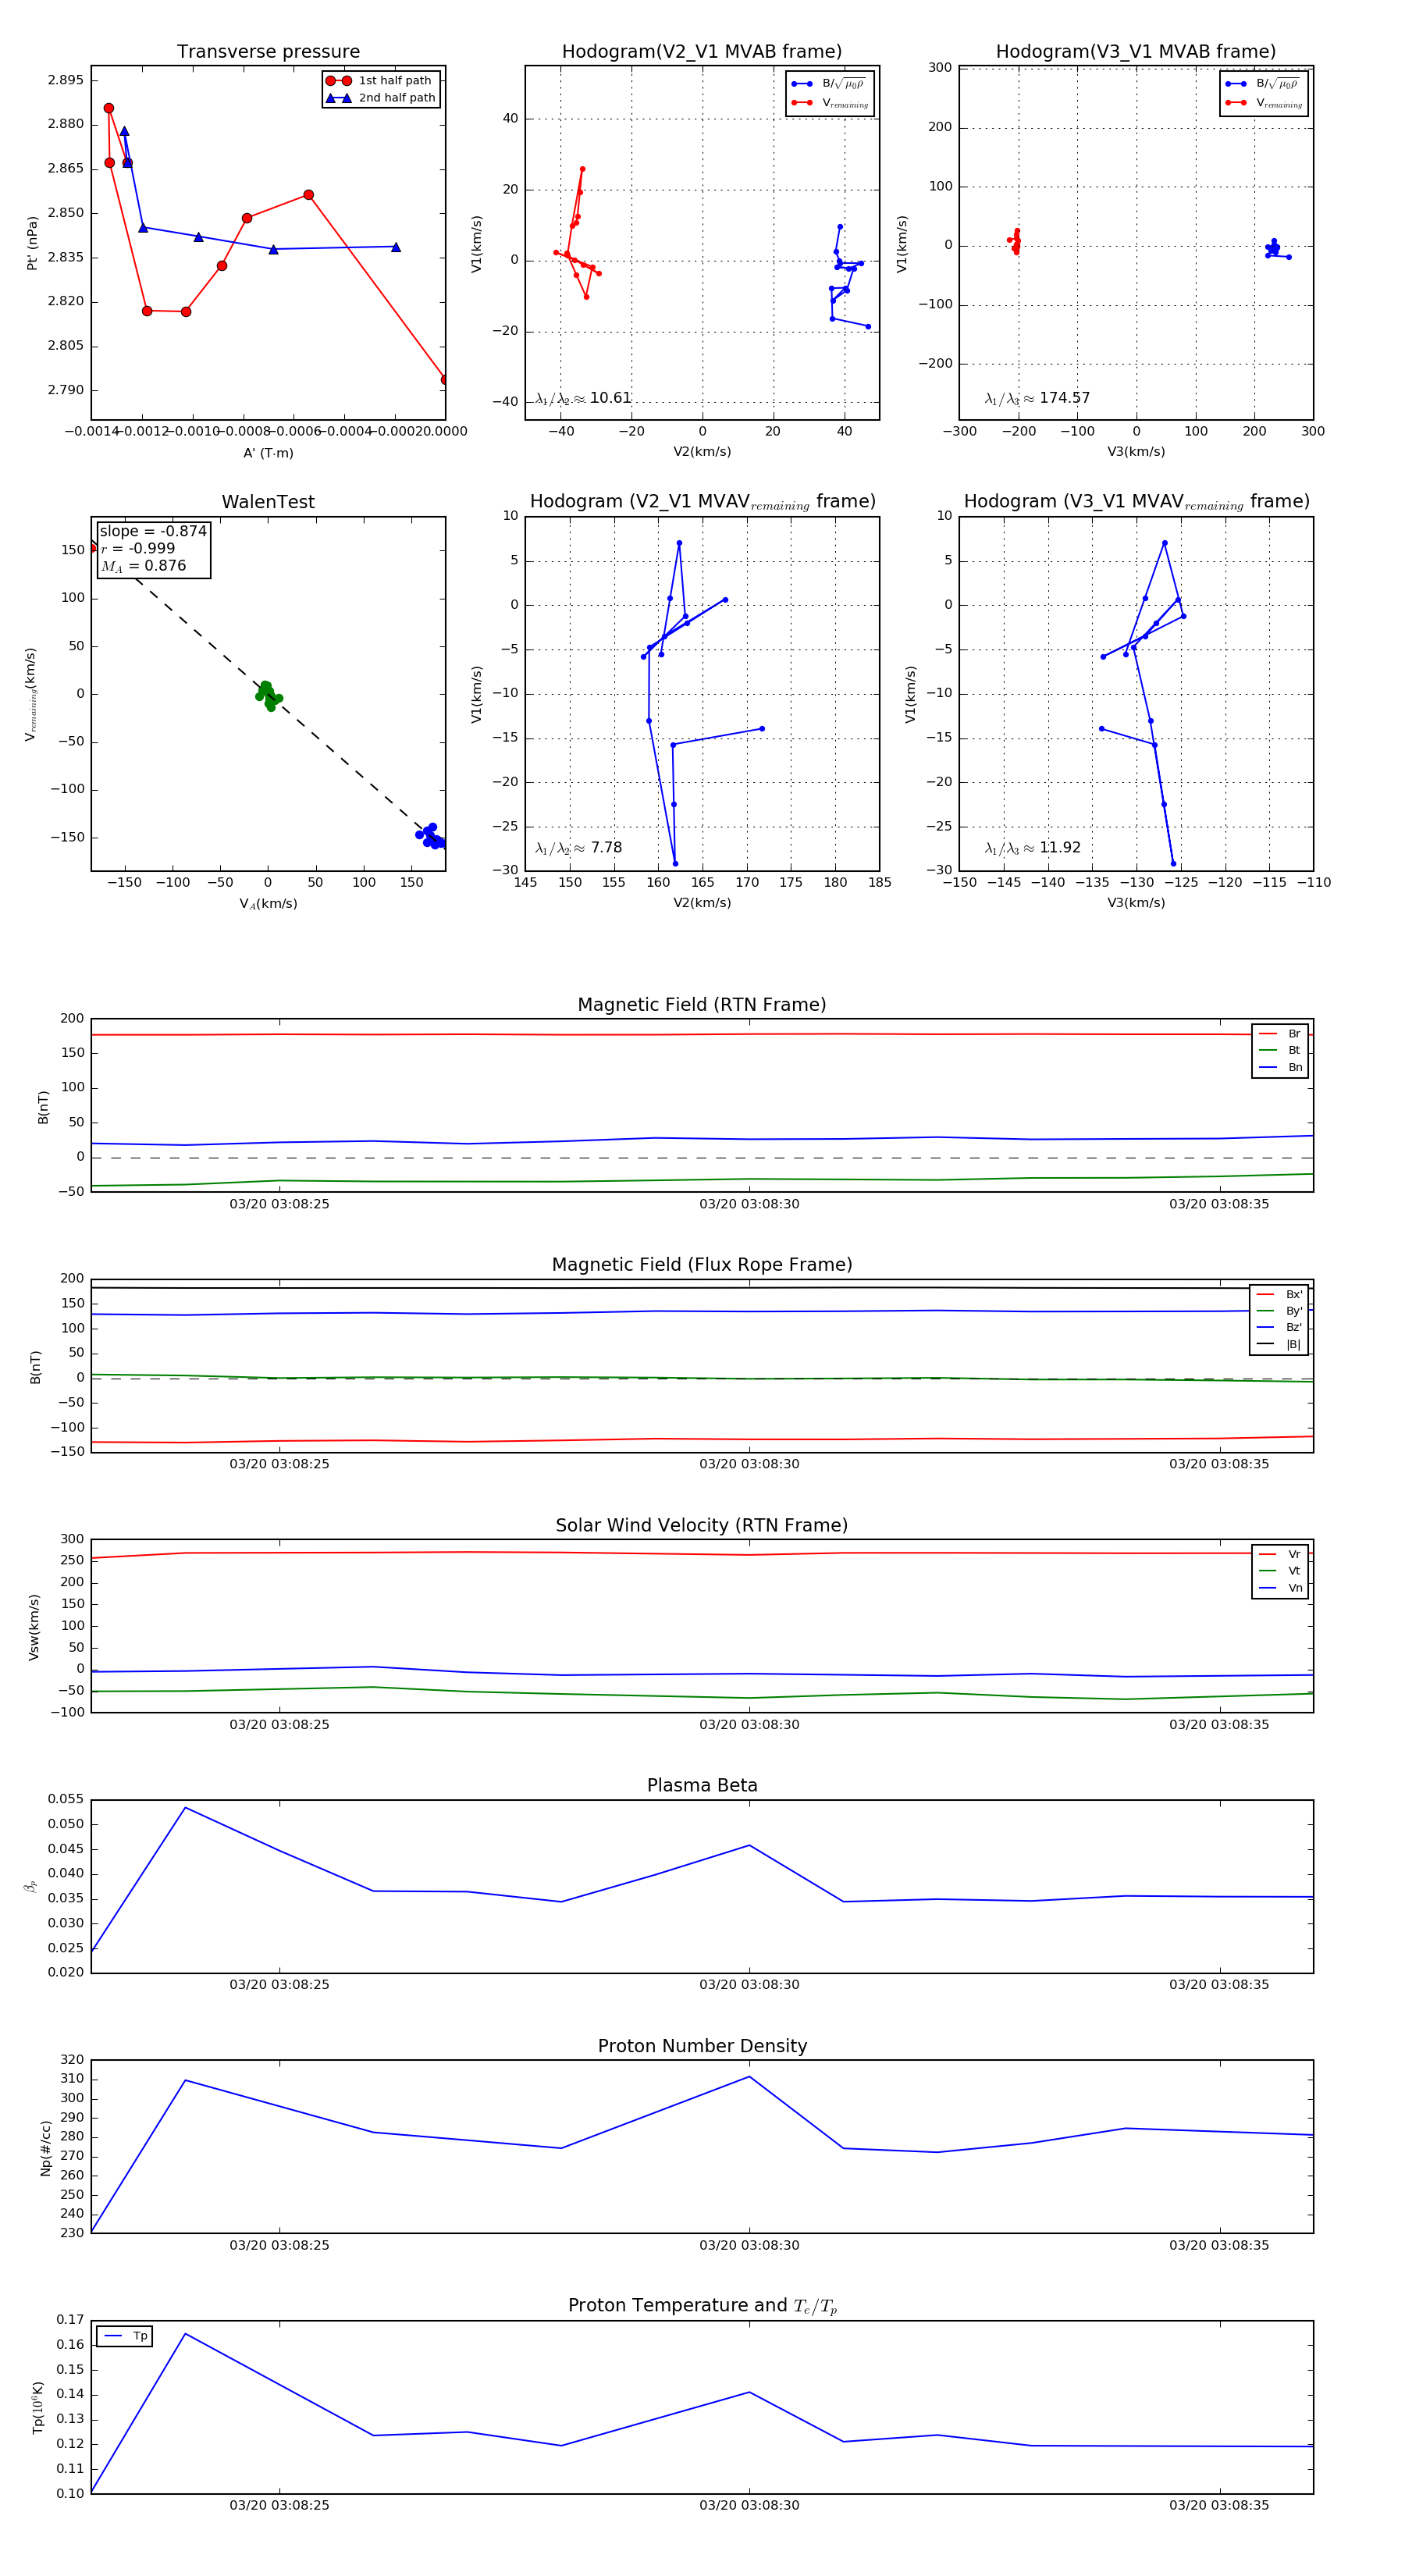
Task: Click the "Hodogram (V3_V1 MVAVremaining frame)" title
Action: [x=1136, y=502]
